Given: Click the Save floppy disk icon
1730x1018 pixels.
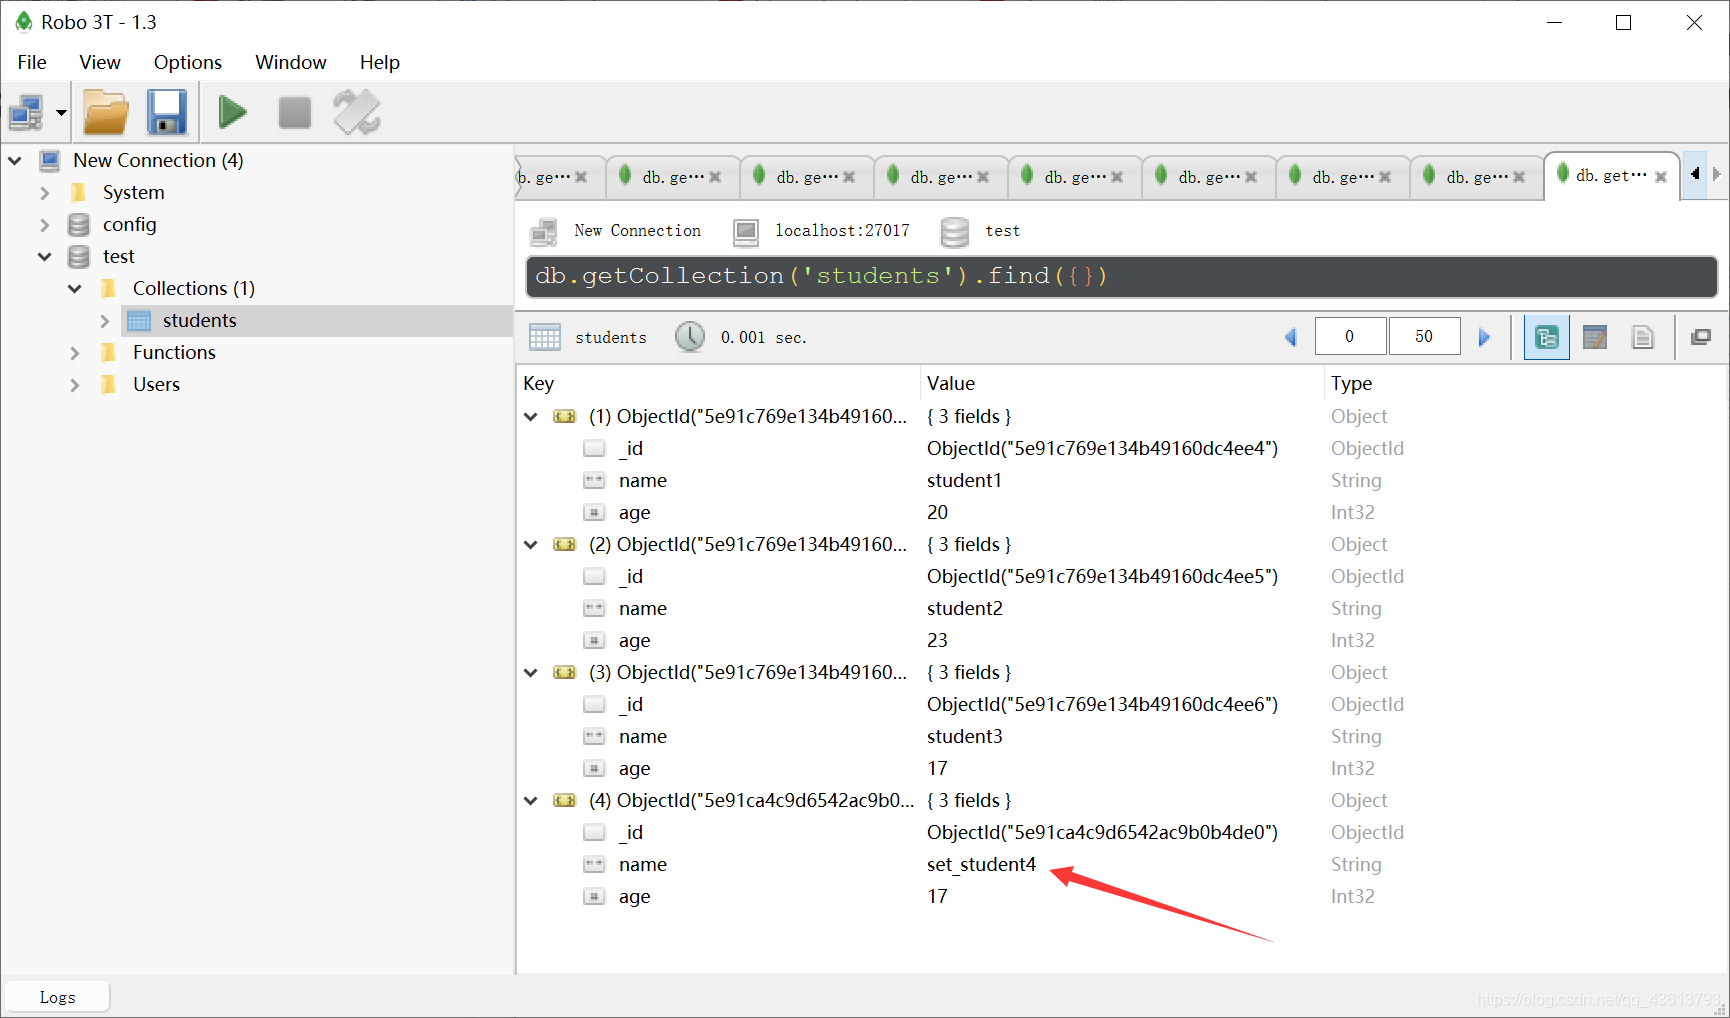Looking at the screenshot, I should [x=167, y=113].
